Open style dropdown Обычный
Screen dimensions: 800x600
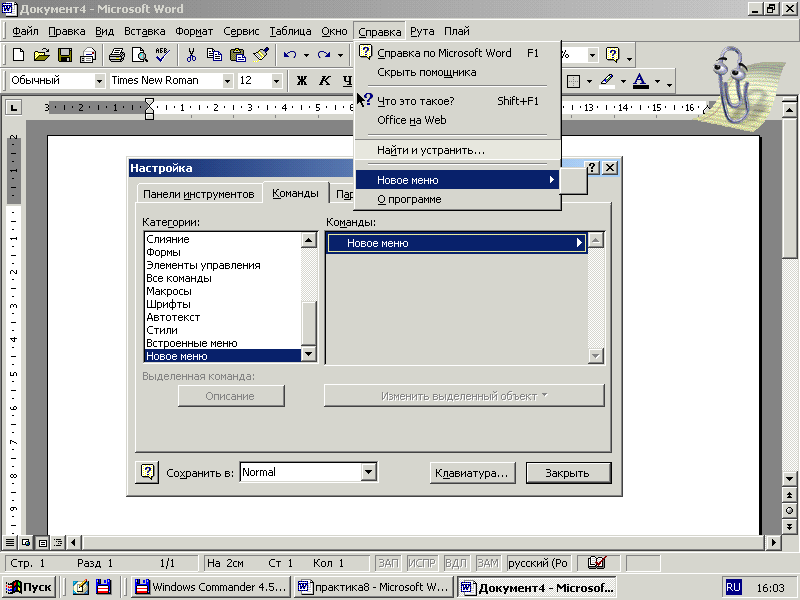point(99,81)
